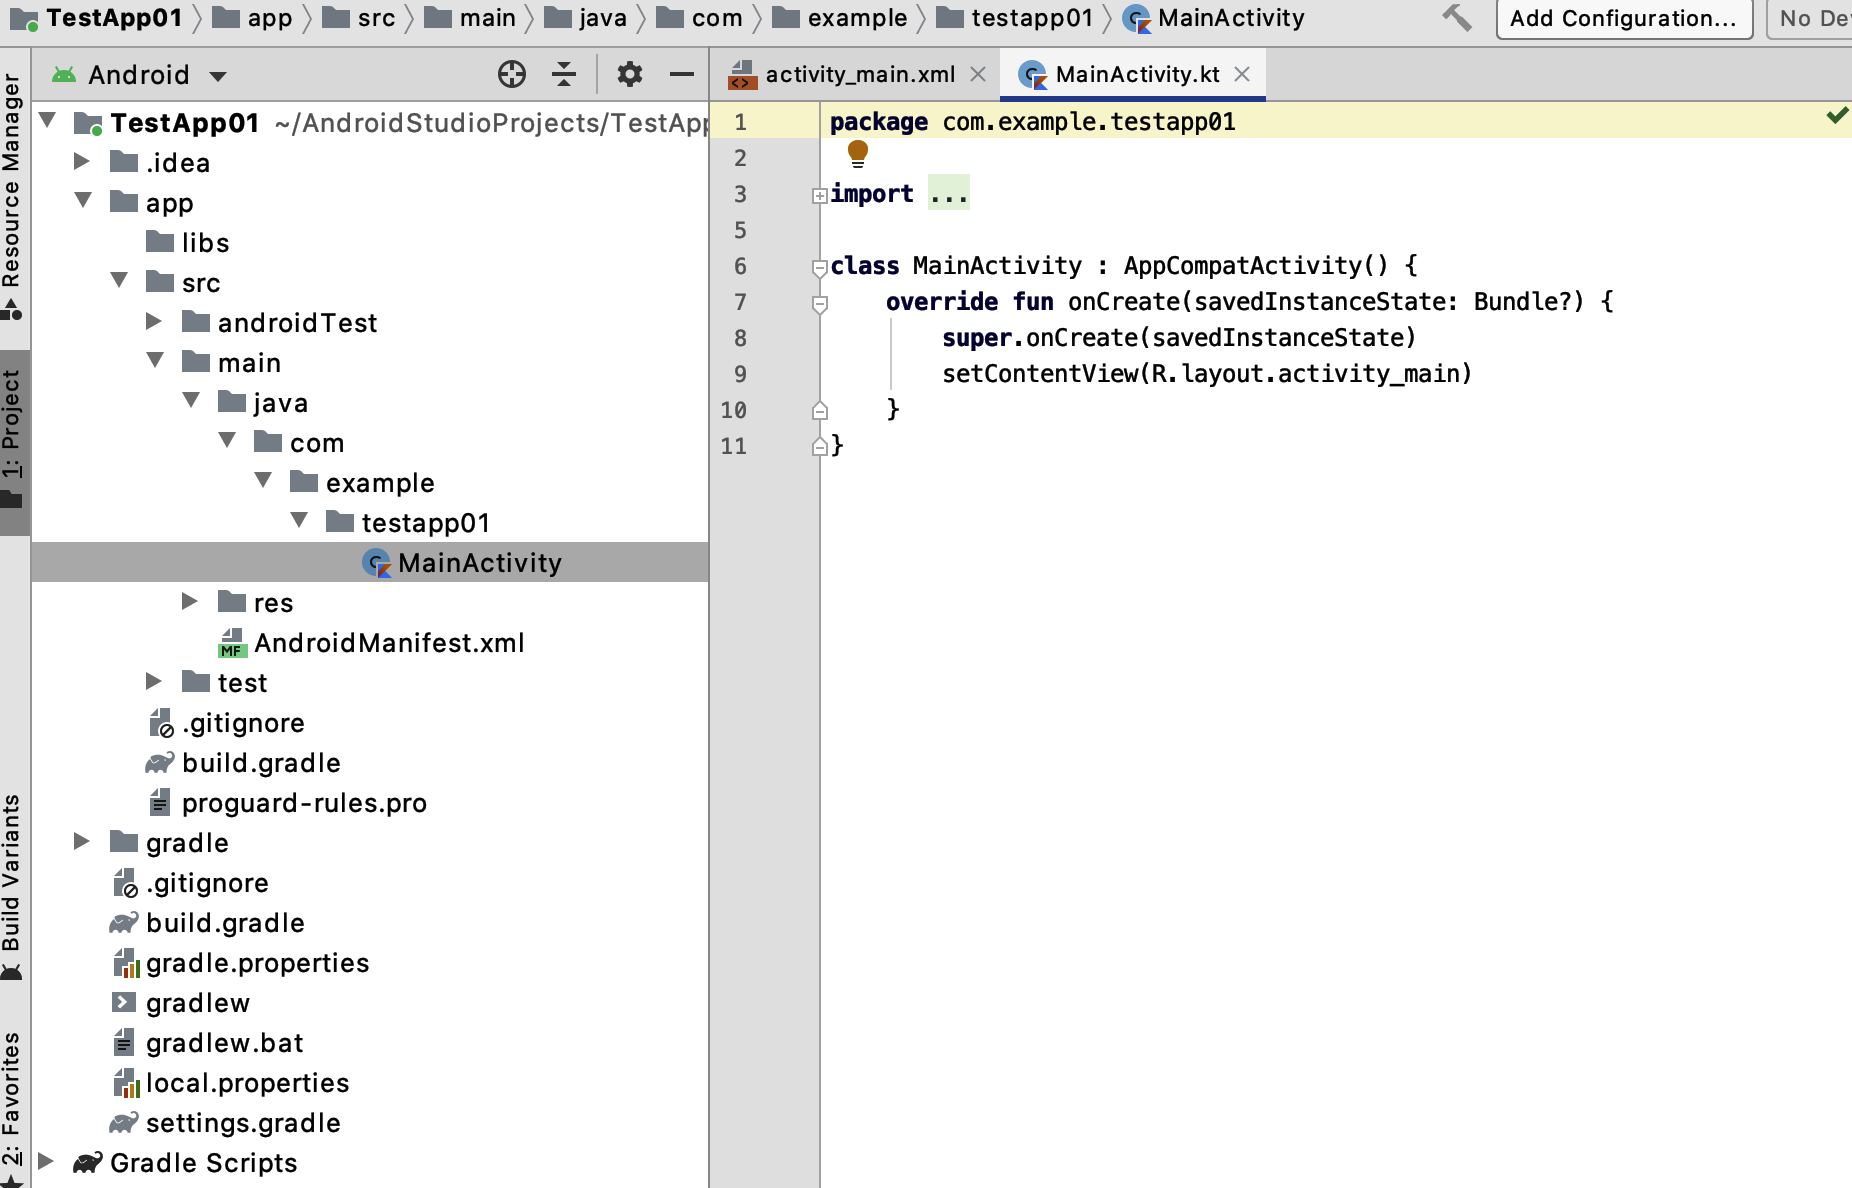Click the proguard-rules.pro file icon
Screen dimensions: 1852x1188
(x=159, y=802)
